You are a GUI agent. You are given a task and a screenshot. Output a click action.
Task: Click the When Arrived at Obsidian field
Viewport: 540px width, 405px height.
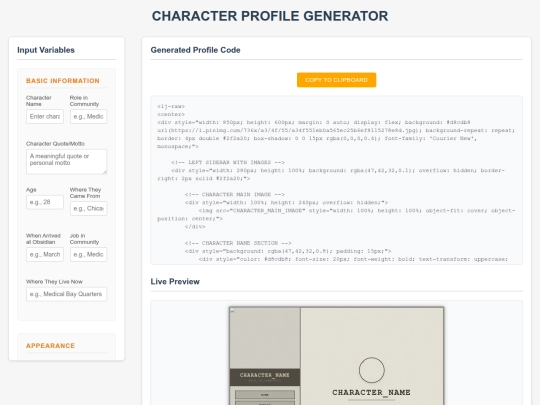pyautogui.click(x=45, y=255)
